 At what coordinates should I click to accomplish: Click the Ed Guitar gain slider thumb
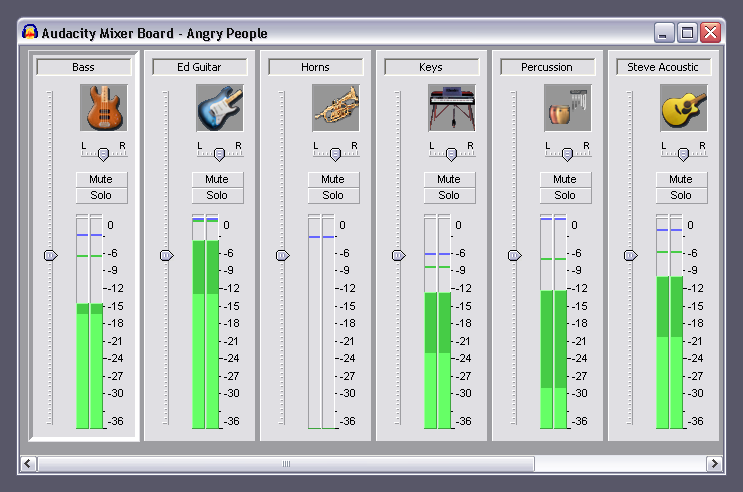tap(167, 255)
